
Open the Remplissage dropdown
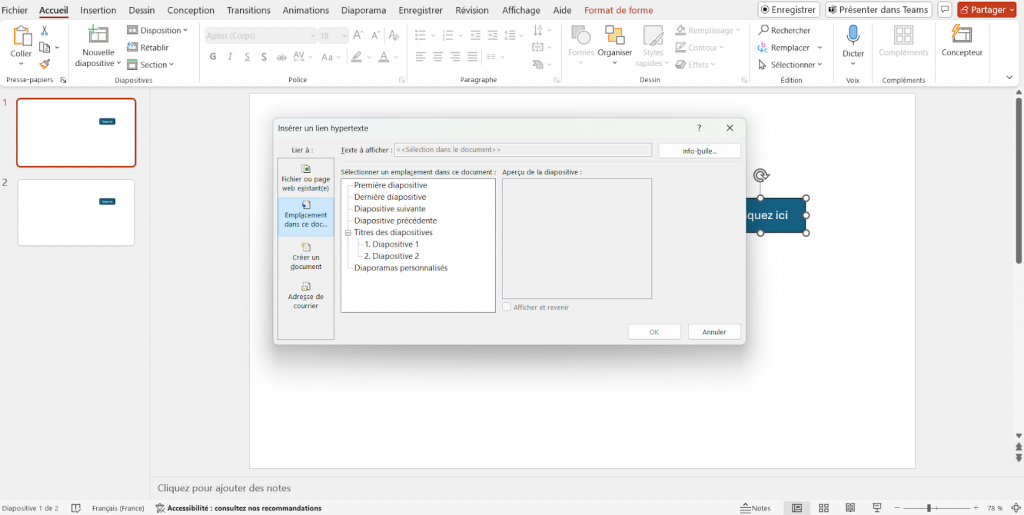tap(707, 30)
